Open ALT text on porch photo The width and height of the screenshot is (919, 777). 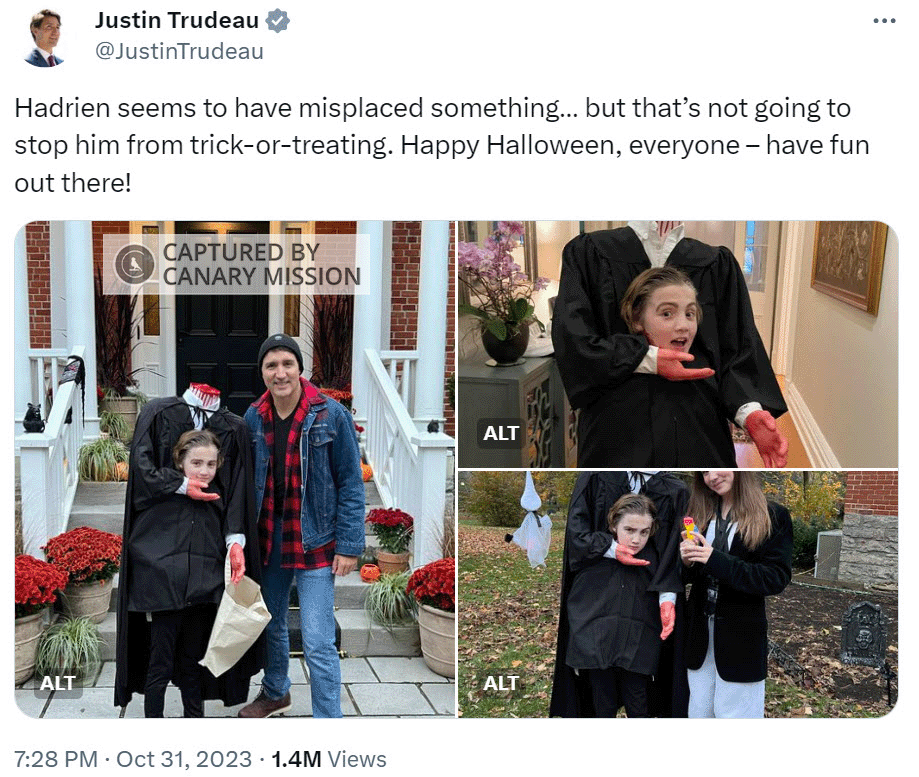pos(57,683)
